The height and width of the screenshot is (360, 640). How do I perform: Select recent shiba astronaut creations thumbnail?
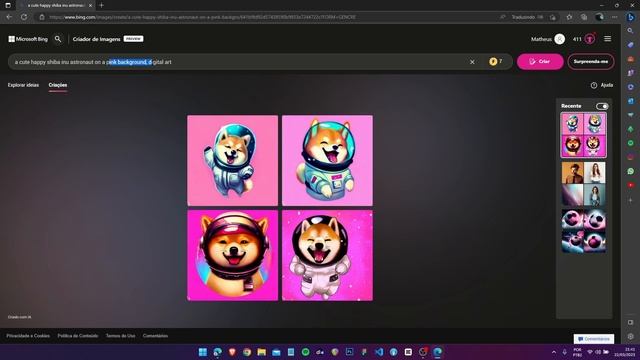click(x=584, y=135)
